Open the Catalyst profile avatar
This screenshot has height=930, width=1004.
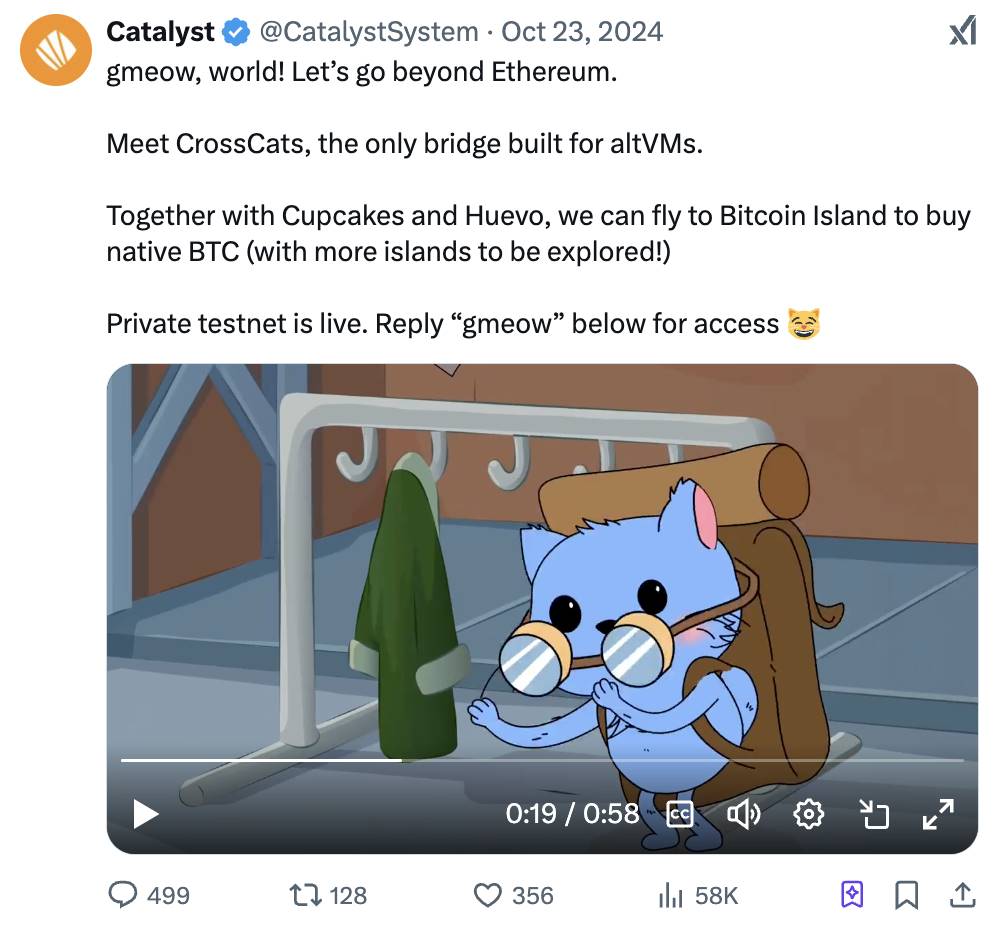(x=56, y=50)
